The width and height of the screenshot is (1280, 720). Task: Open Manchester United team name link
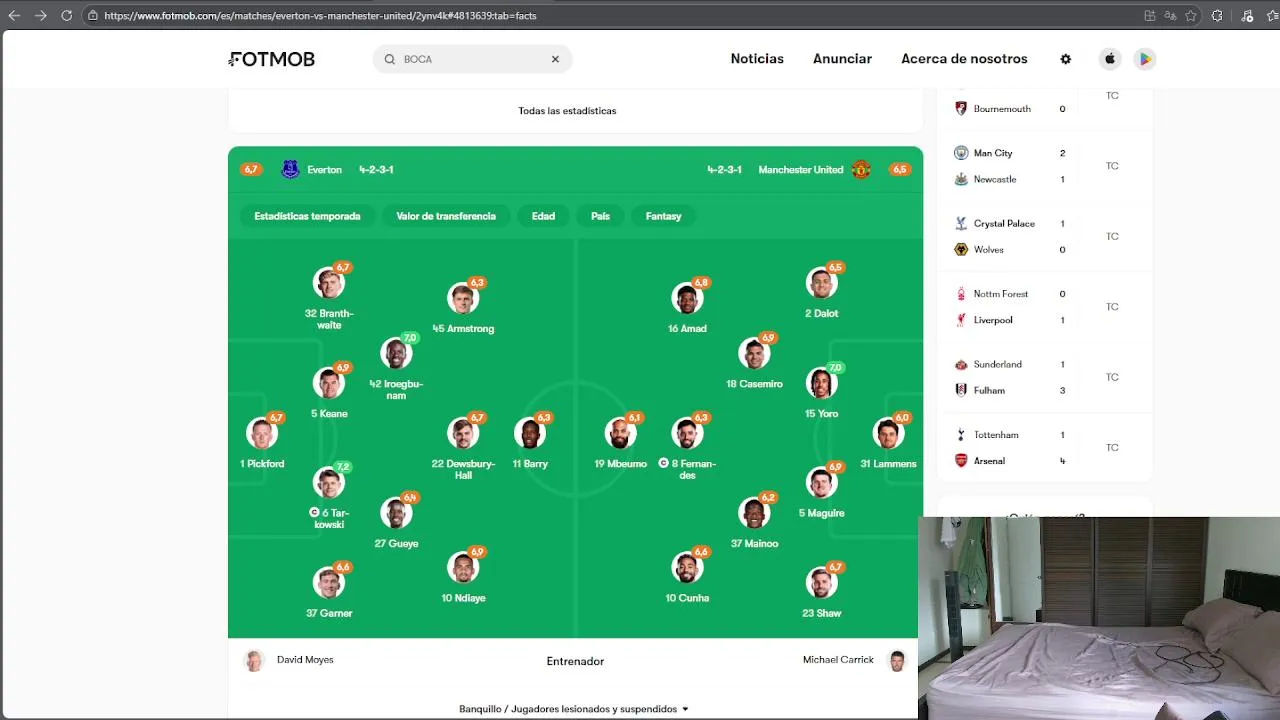click(800, 170)
